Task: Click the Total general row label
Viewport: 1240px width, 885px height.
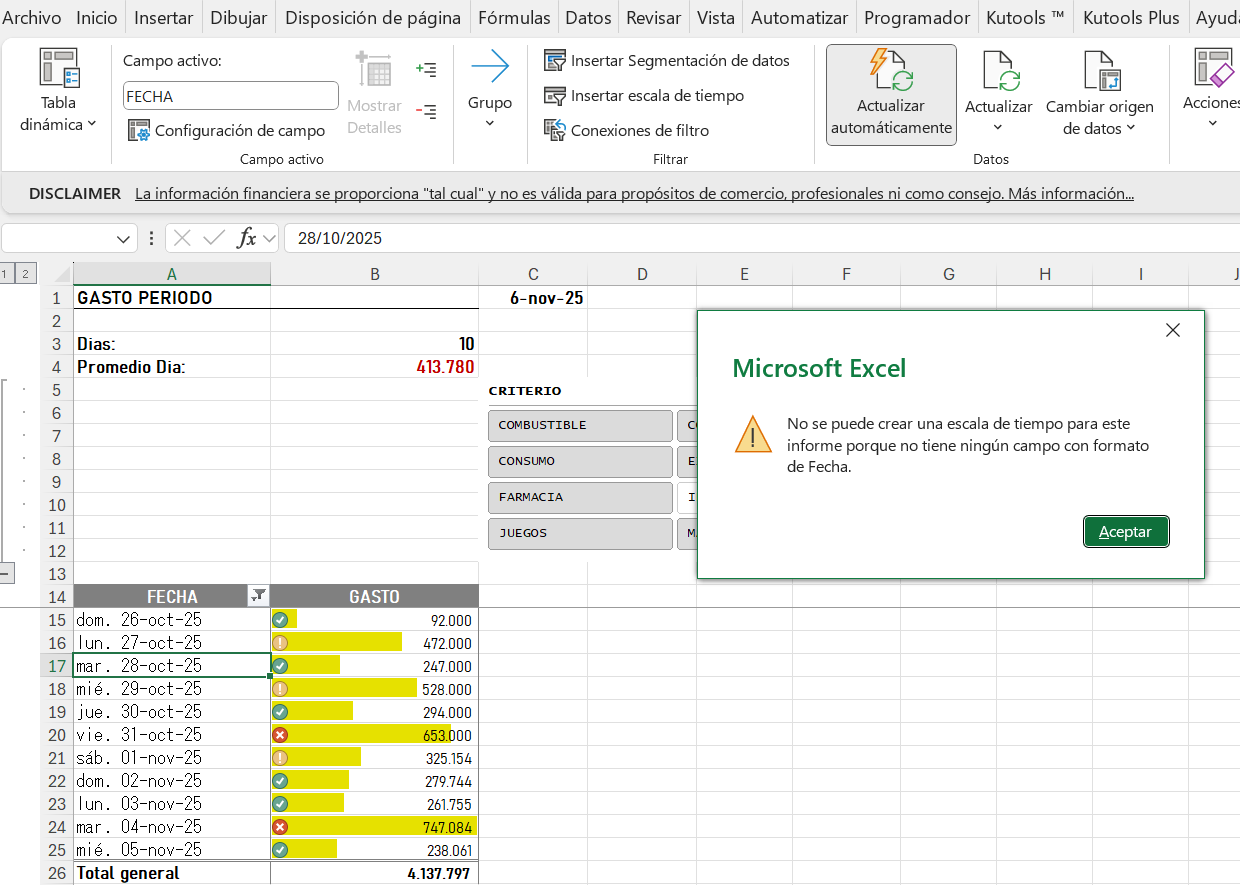Action: 172,873
